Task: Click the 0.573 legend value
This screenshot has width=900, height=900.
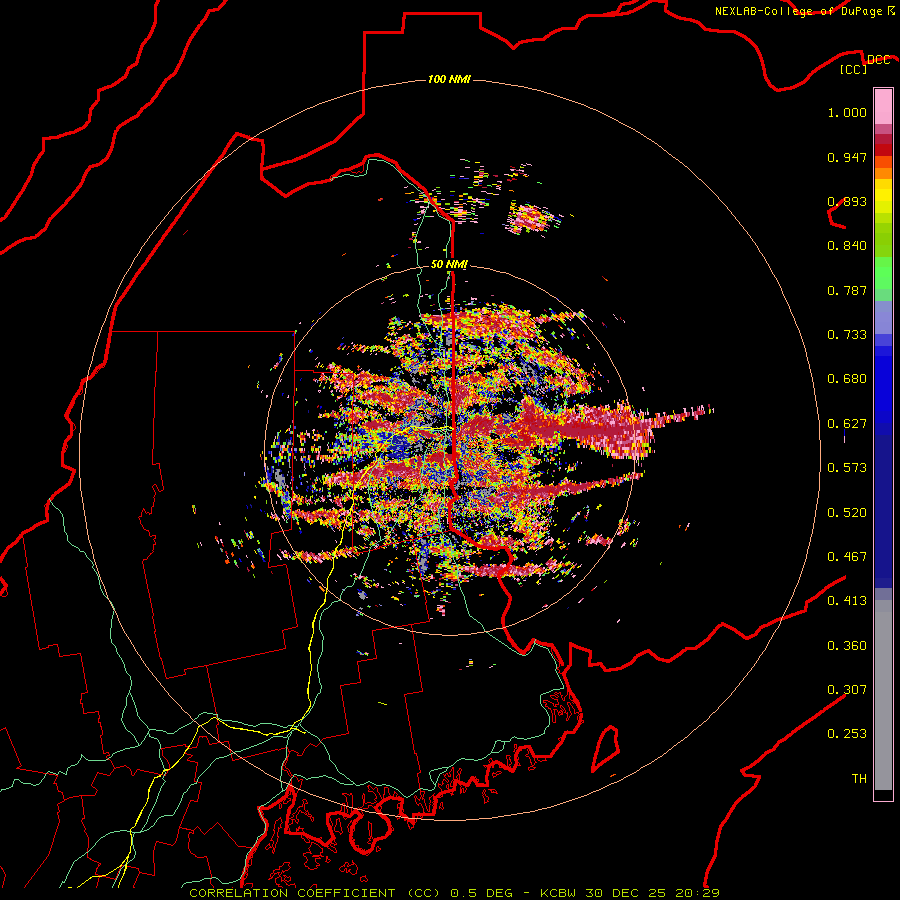Action: coord(847,468)
